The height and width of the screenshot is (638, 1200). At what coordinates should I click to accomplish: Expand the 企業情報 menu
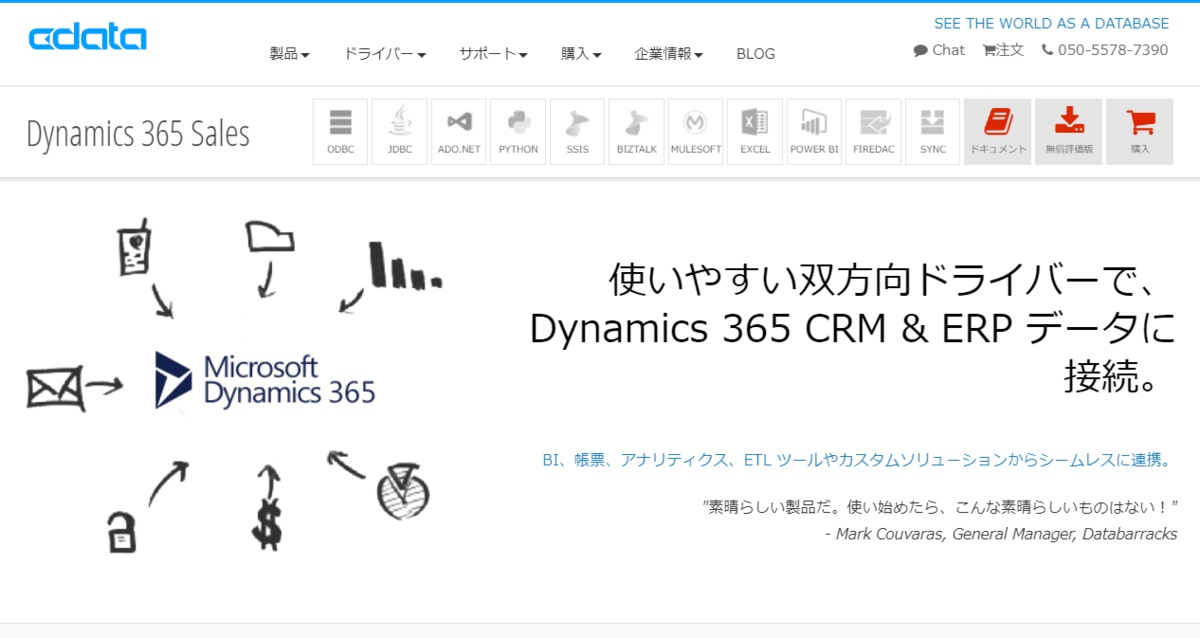pyautogui.click(x=669, y=54)
